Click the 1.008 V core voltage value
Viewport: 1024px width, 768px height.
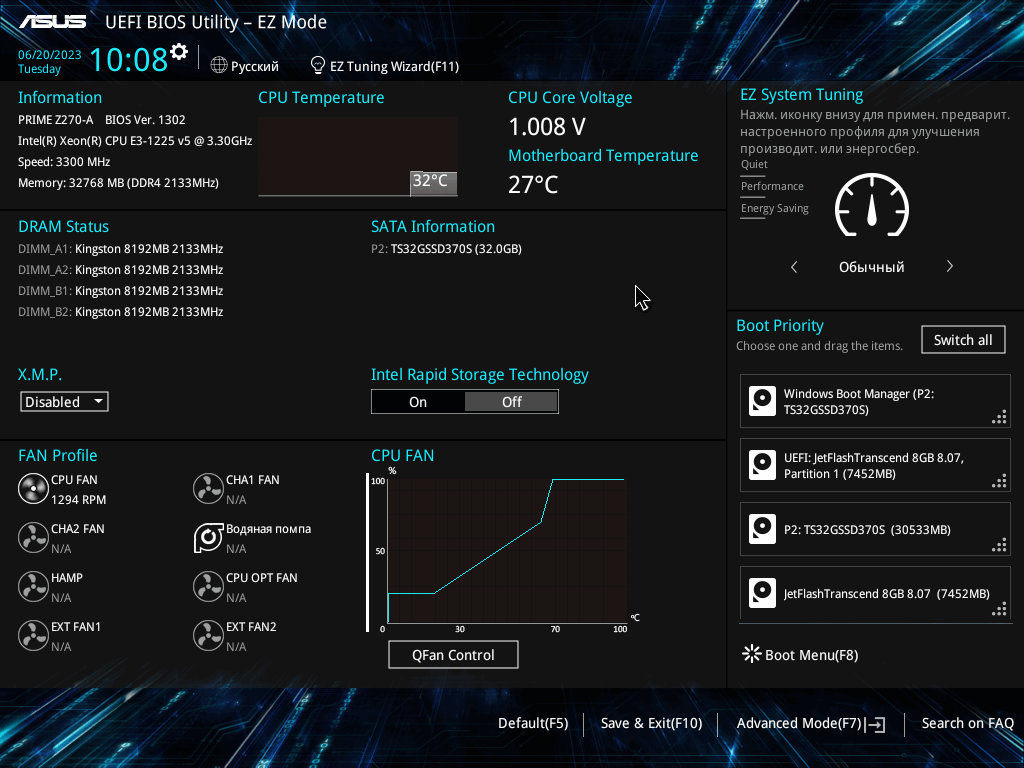click(547, 127)
